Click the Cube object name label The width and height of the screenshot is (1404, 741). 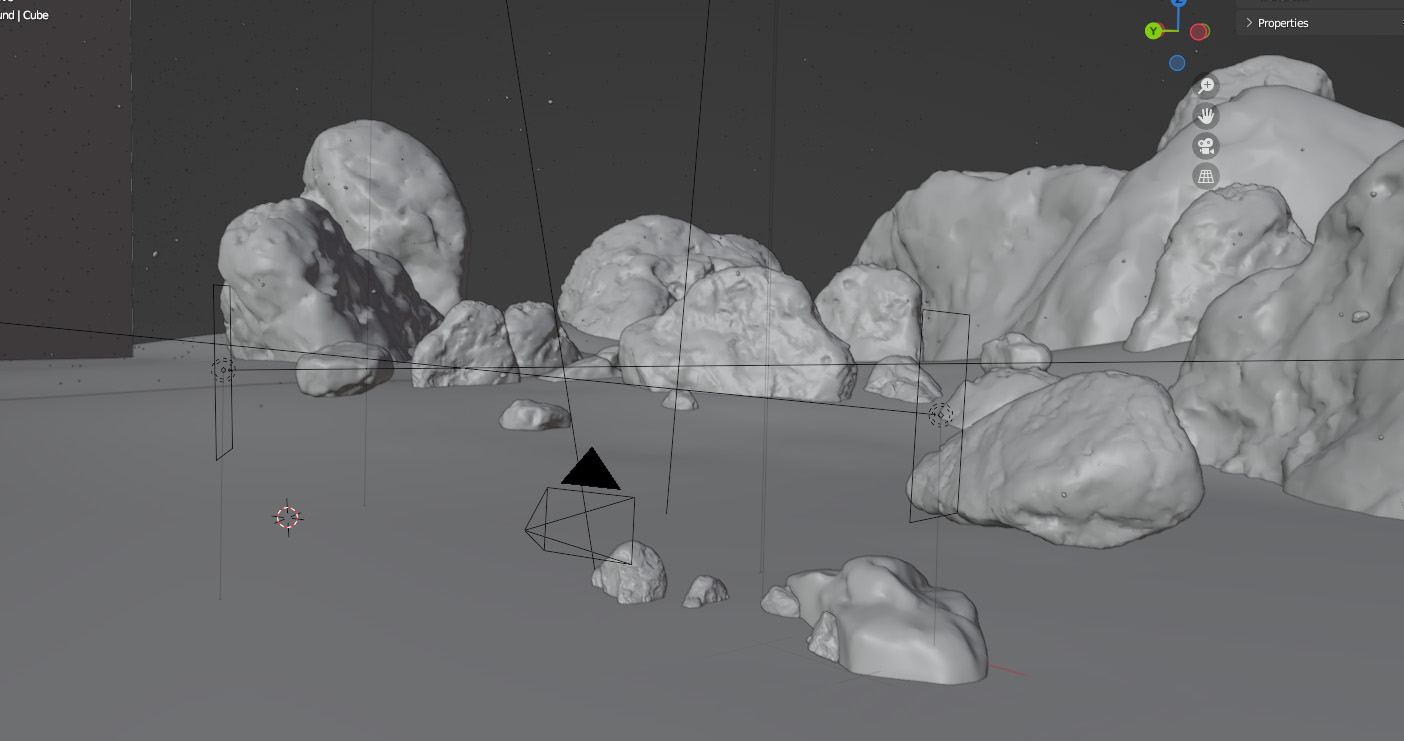pyautogui.click(x=36, y=15)
